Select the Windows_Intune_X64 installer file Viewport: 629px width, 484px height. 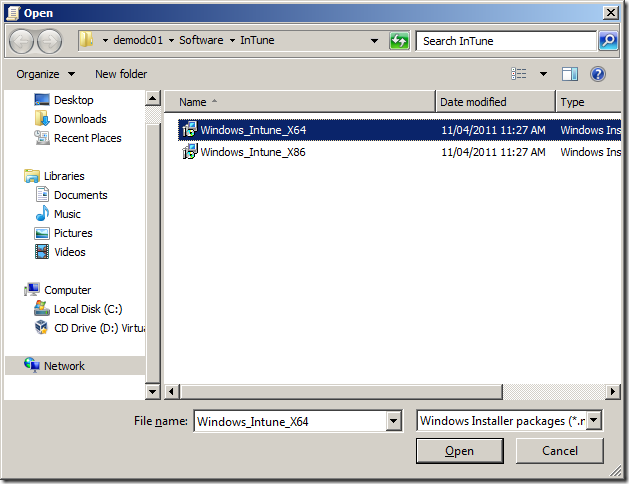click(x=252, y=129)
